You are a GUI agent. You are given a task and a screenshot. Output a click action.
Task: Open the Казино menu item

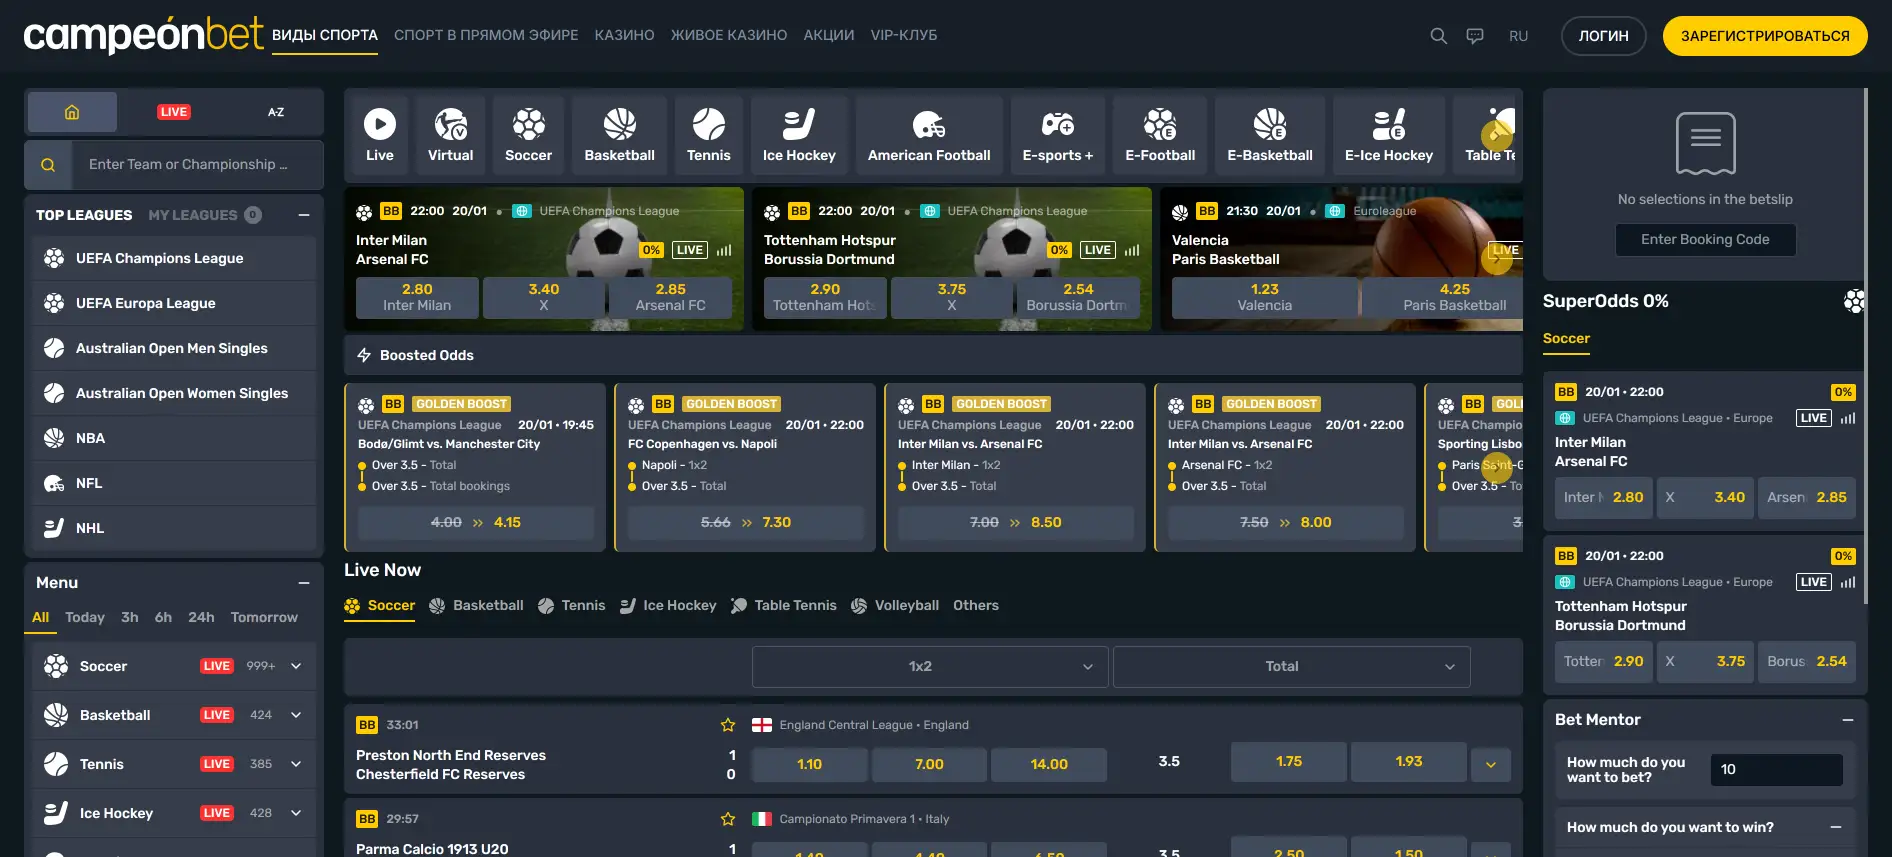coord(624,35)
